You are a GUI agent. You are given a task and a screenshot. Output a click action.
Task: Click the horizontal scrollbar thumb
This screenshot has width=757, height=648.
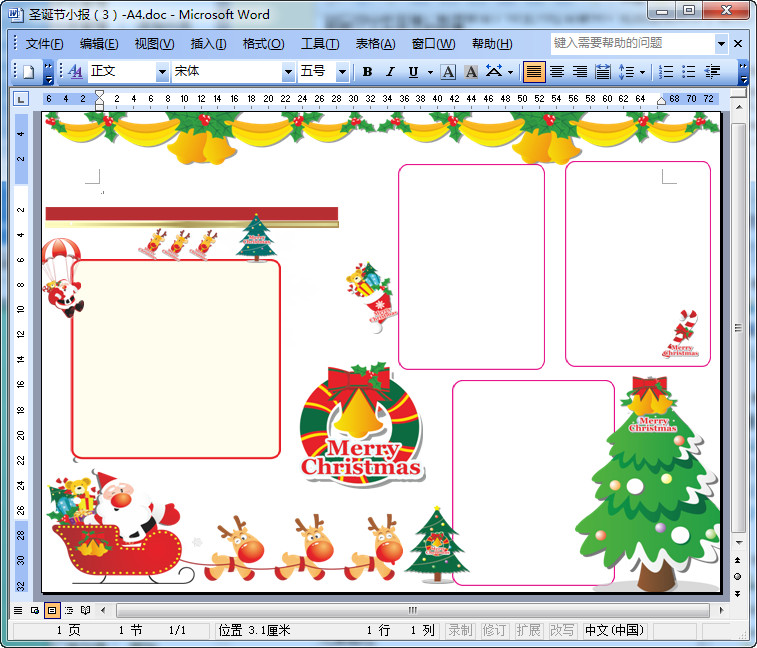tap(413, 610)
